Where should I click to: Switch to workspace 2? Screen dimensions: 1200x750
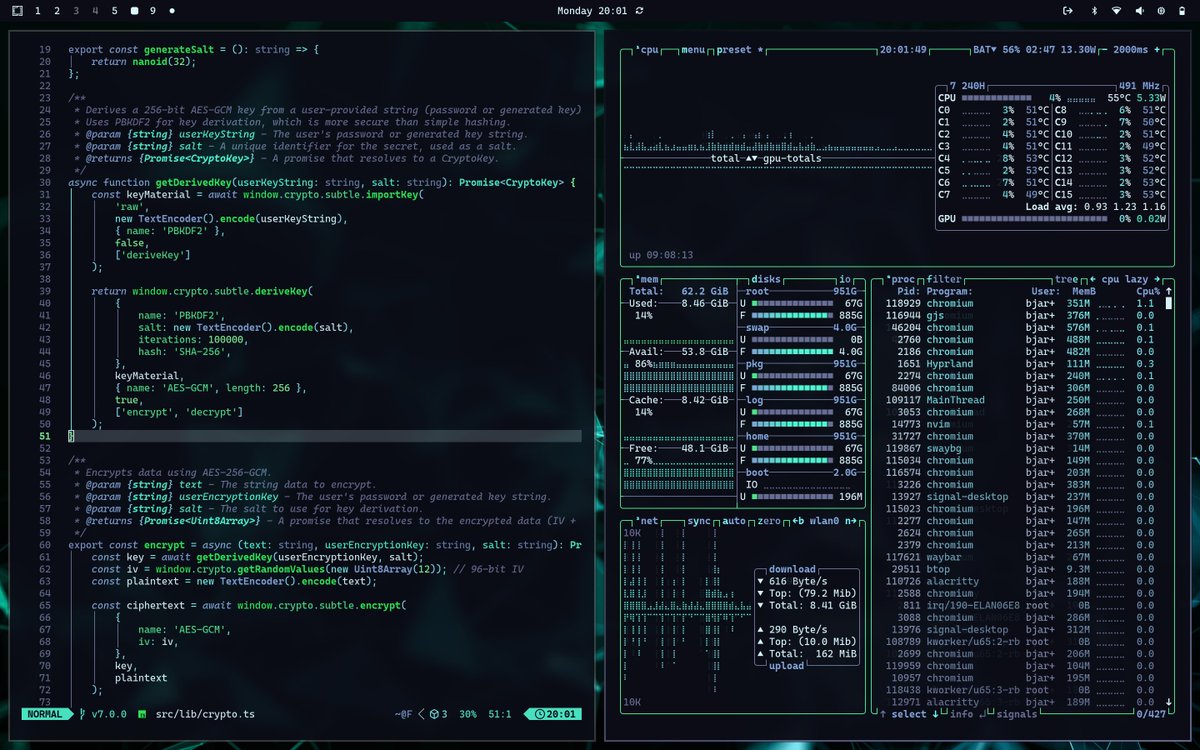[x=57, y=10]
